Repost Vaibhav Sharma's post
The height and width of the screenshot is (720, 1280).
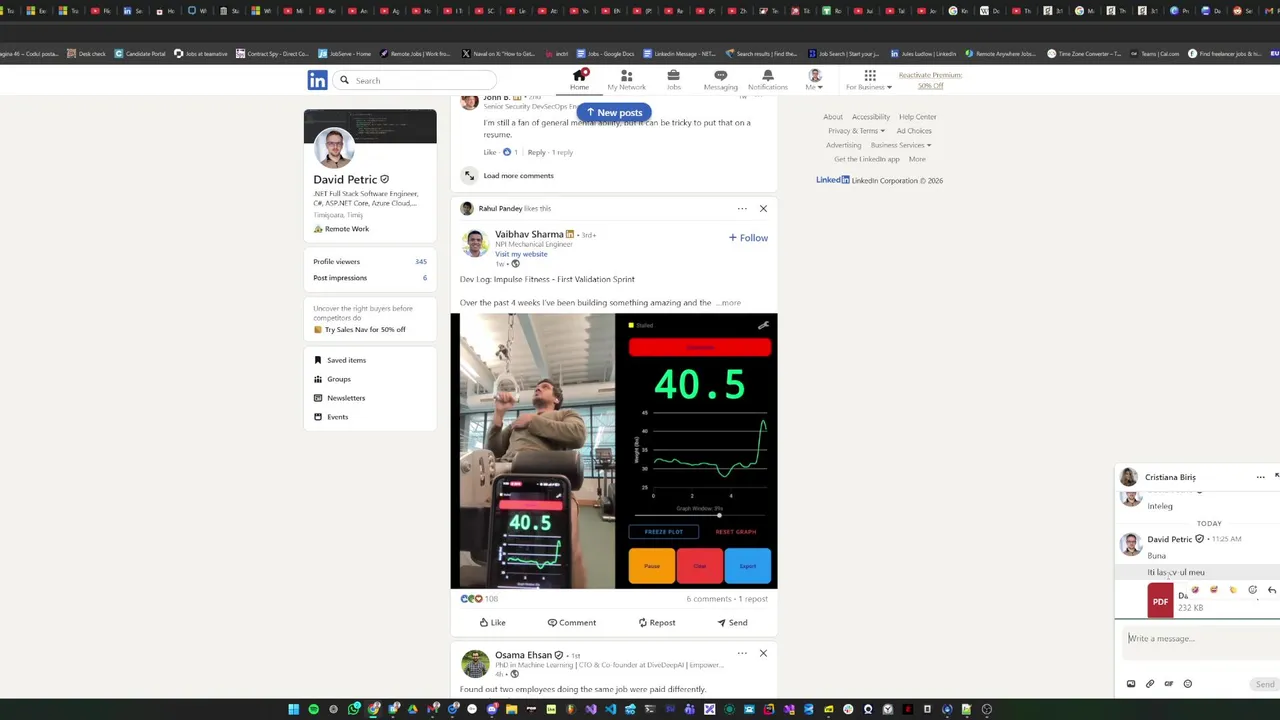(x=656, y=623)
